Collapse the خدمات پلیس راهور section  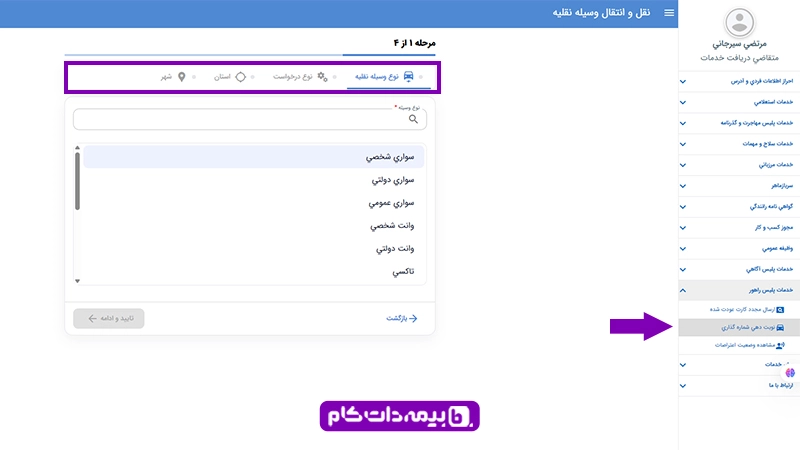[x=683, y=290]
